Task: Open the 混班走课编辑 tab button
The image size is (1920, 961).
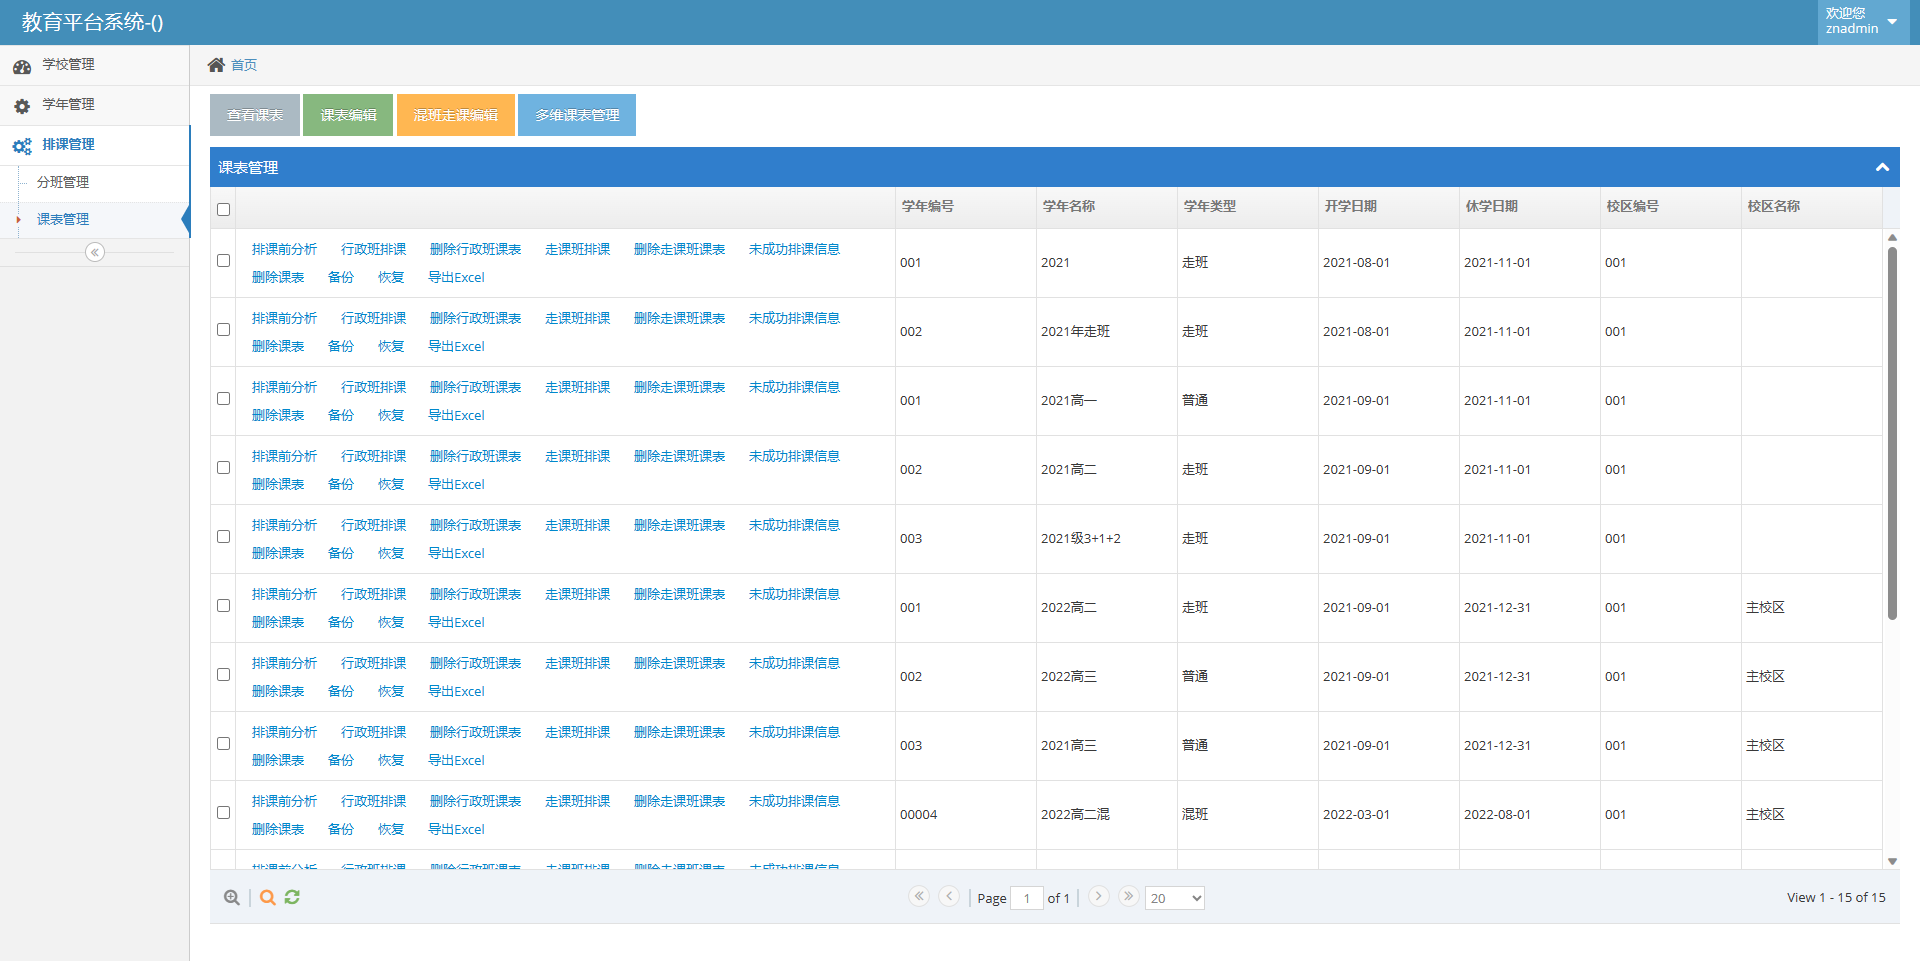Action: click(x=456, y=115)
